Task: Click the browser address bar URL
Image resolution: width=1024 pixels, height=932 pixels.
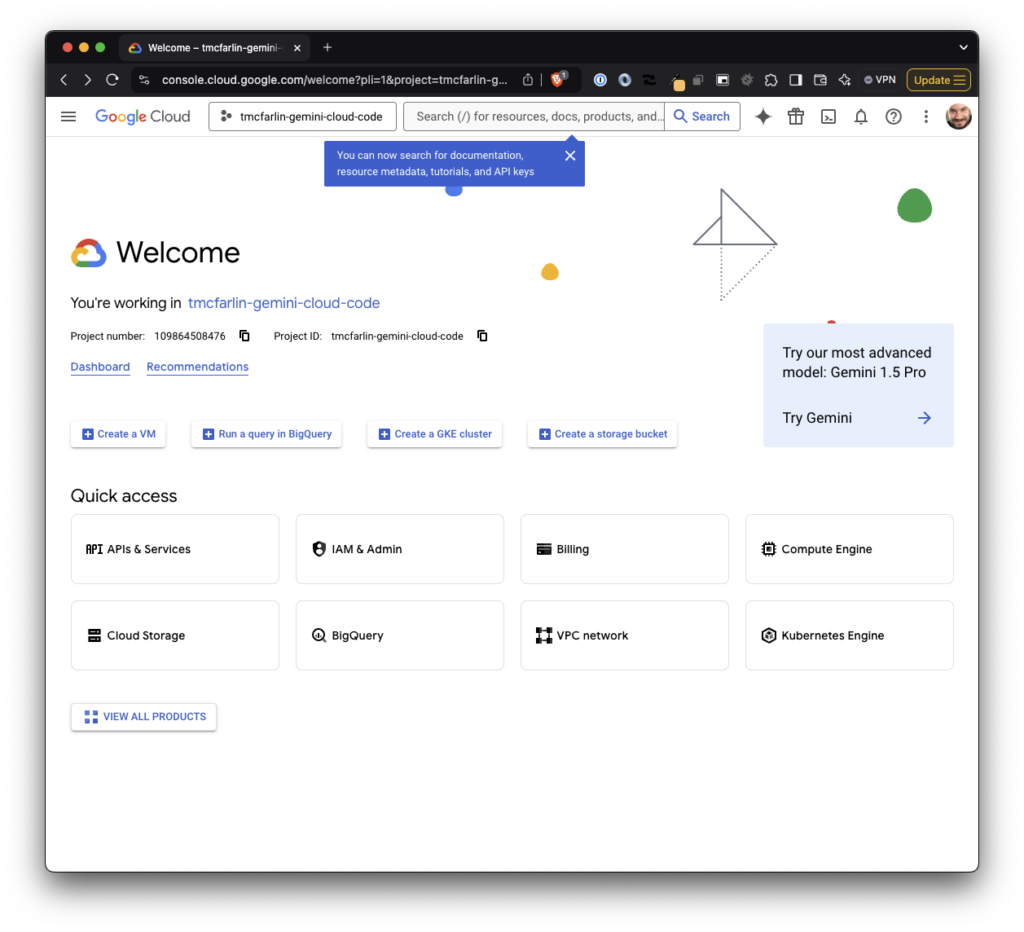Action: (334, 80)
